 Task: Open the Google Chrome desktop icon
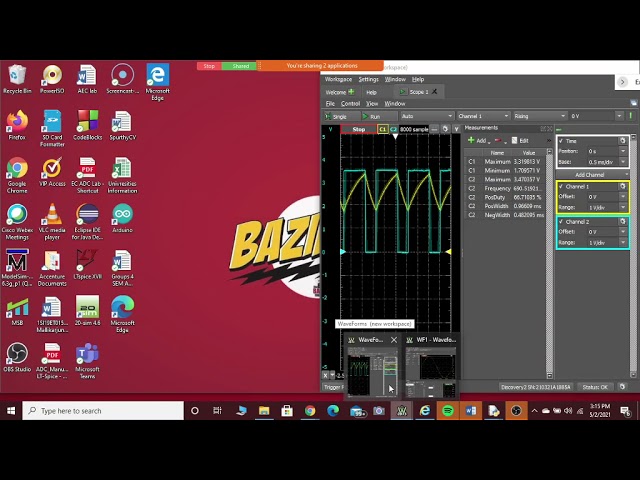(x=17, y=176)
